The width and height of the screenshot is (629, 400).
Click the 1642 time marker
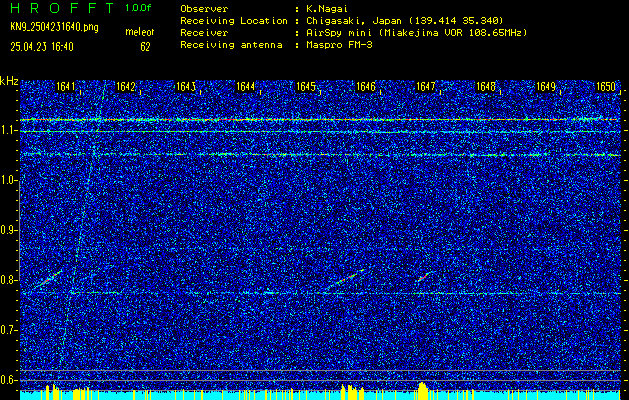pos(125,87)
